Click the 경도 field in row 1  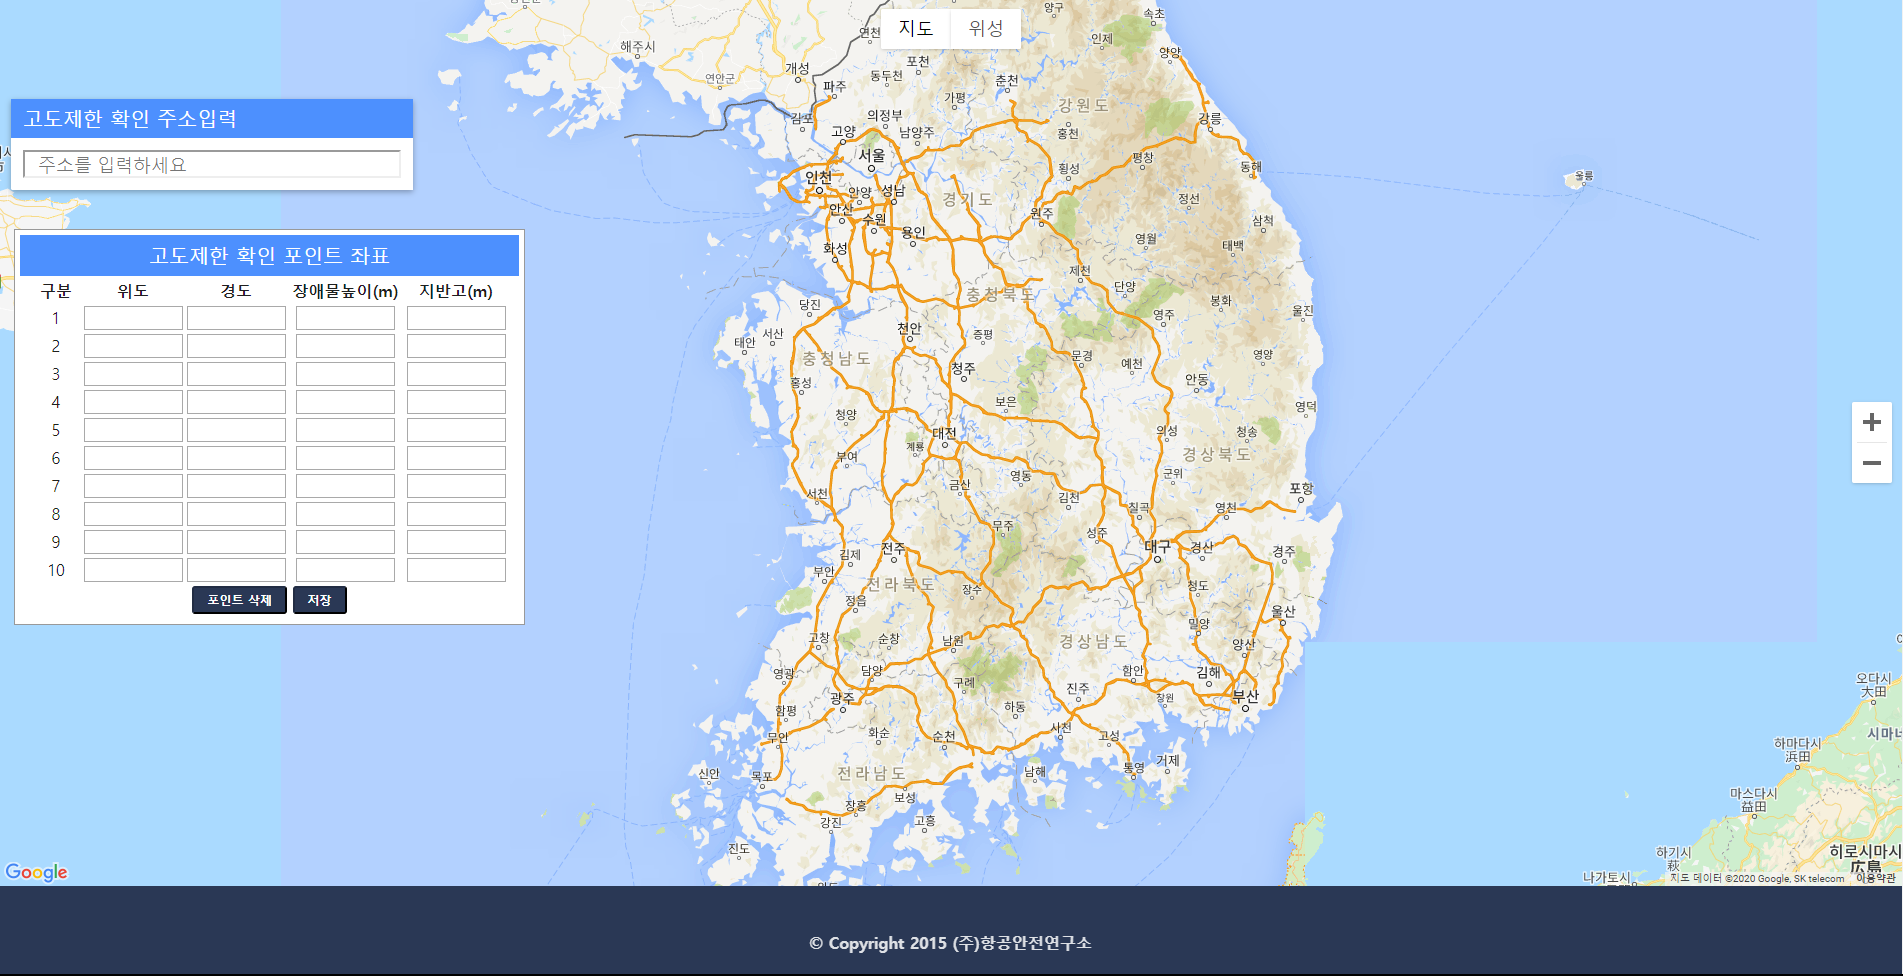[236, 318]
